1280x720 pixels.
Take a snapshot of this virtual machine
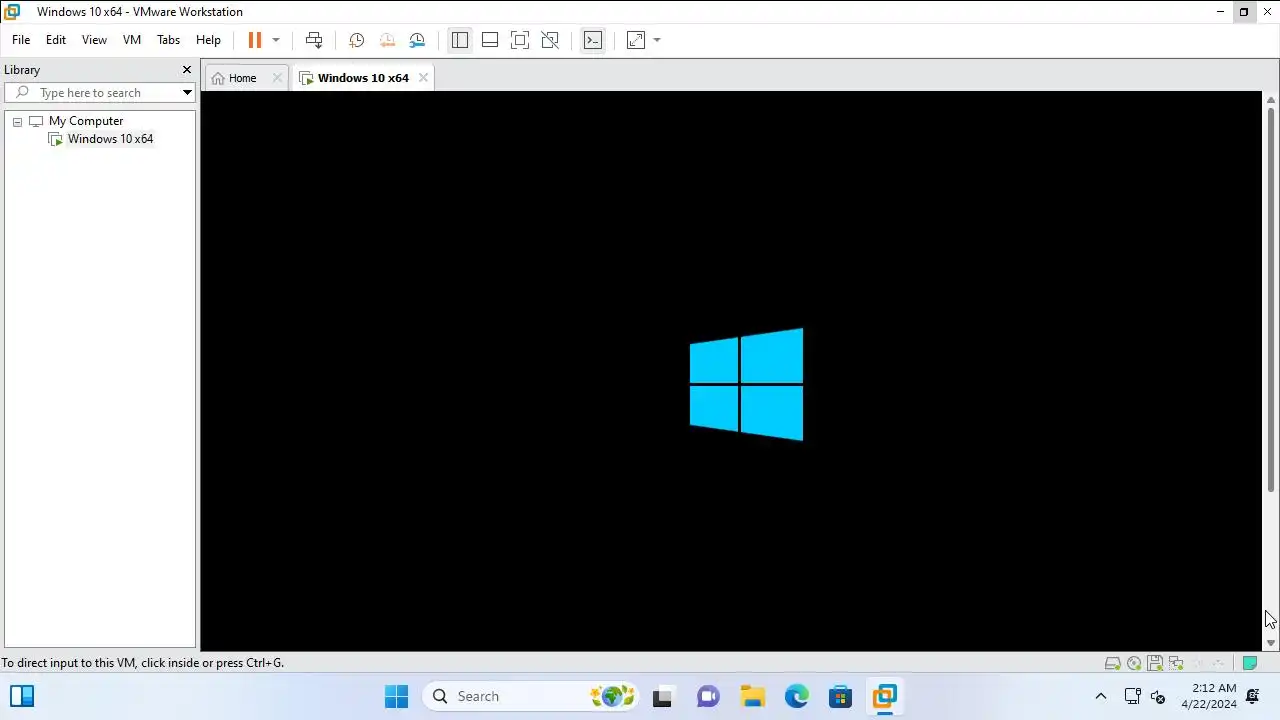click(x=356, y=40)
